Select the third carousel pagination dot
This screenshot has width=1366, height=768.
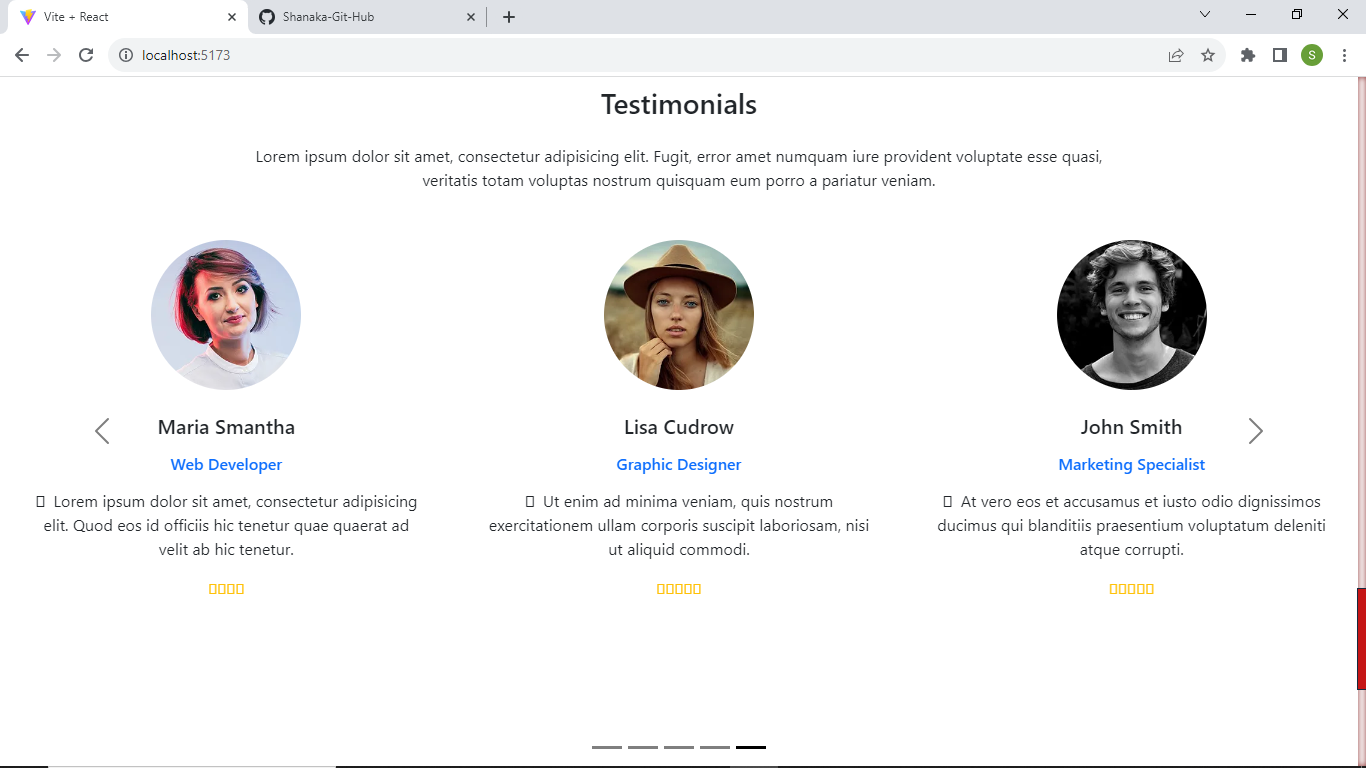(679, 747)
